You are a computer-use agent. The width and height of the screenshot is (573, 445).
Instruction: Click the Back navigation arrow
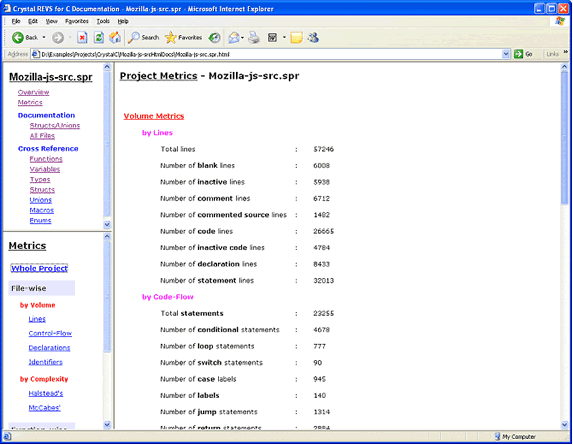[18, 37]
